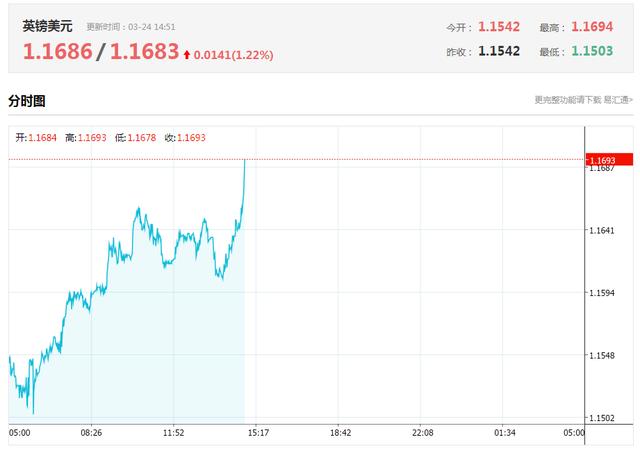The image size is (640, 451).
Task: Click the 昨收 value 1.1542
Action: coord(499,51)
